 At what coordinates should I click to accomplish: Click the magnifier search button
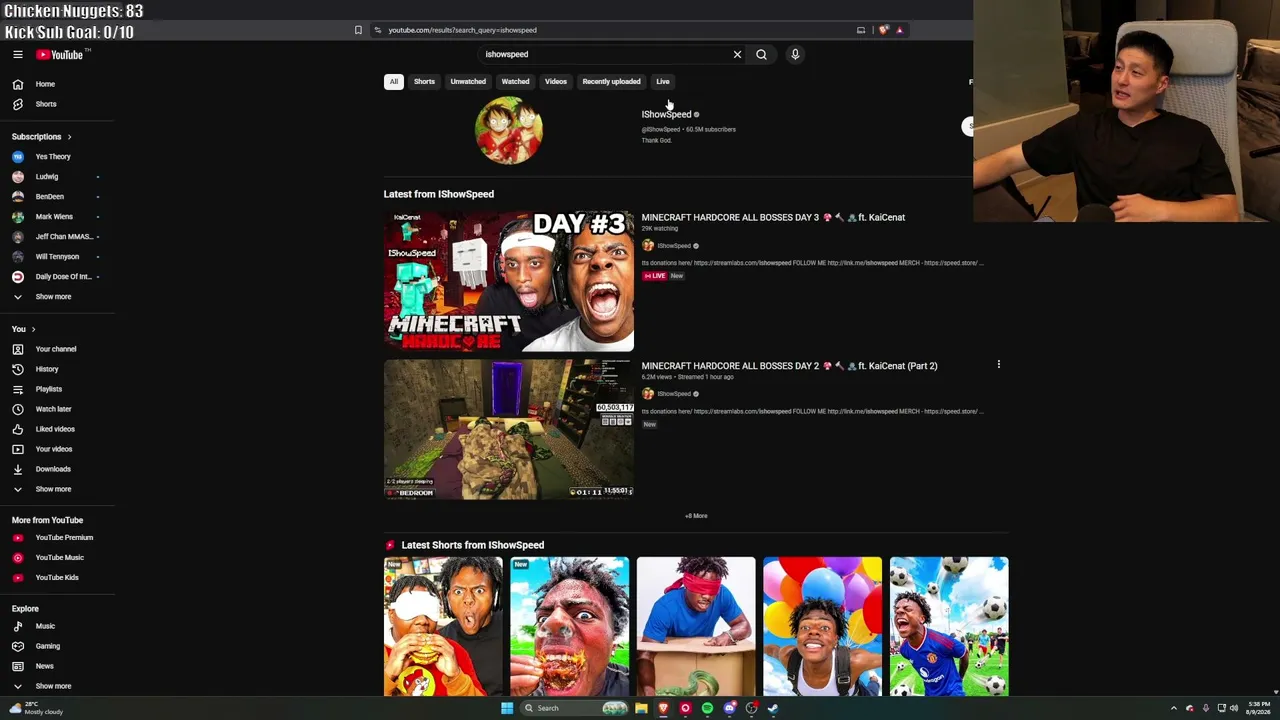761,55
